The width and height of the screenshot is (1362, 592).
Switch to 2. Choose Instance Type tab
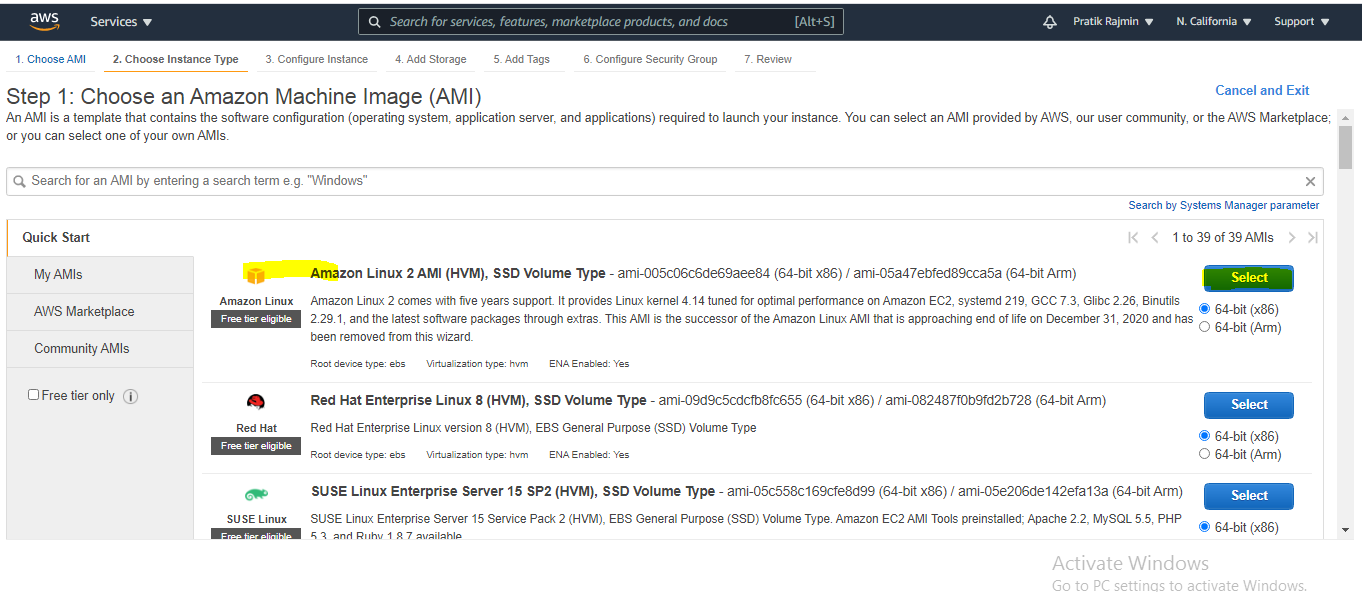[175, 59]
